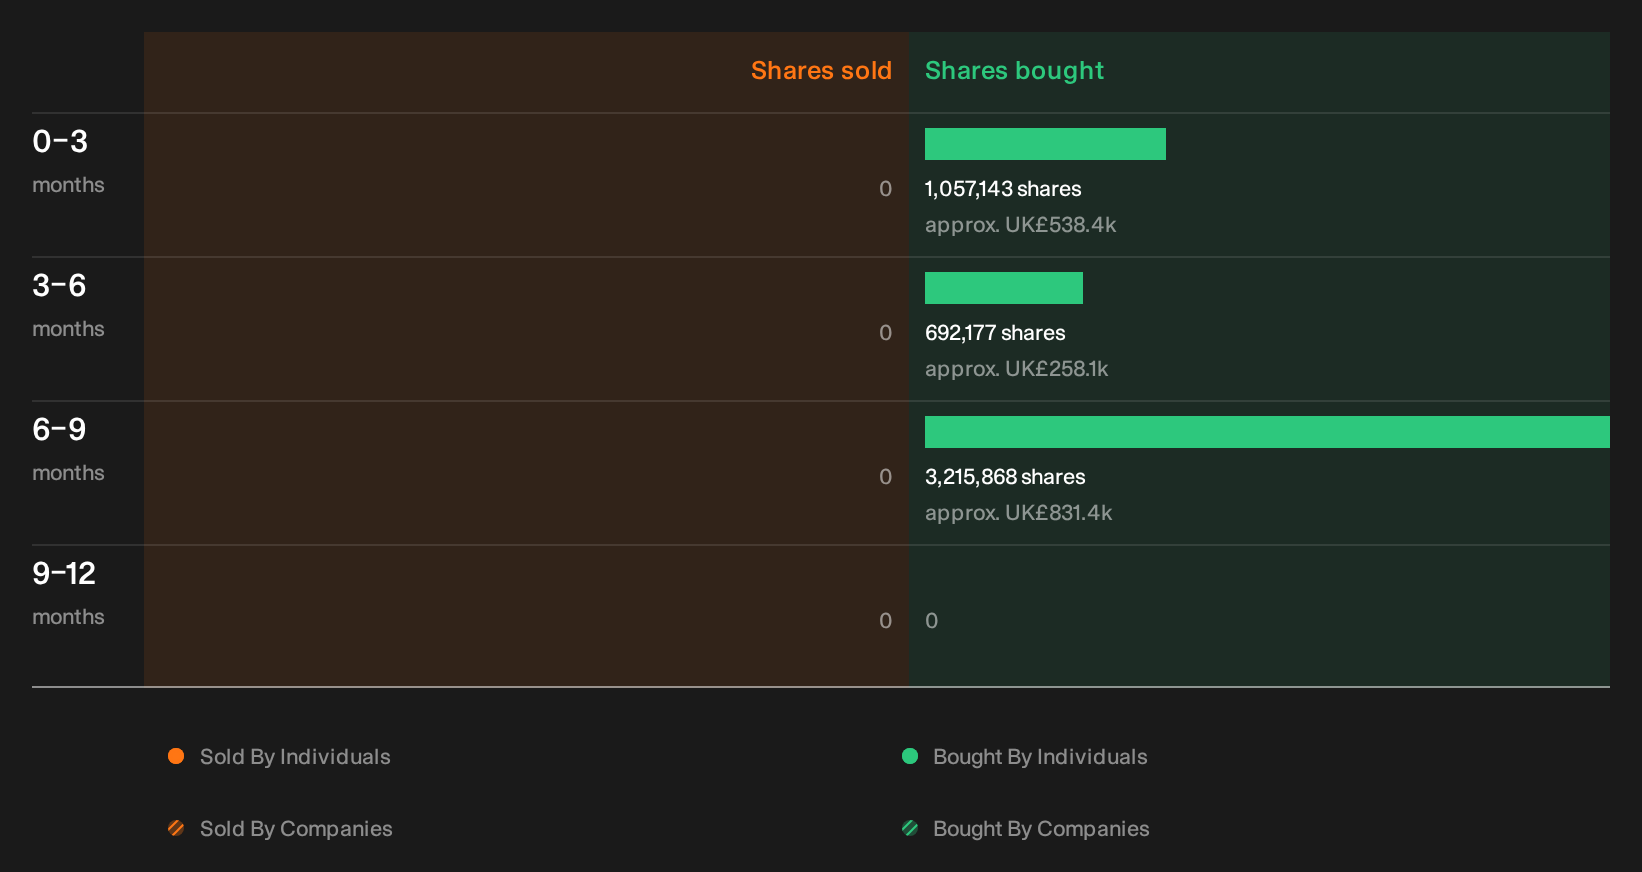The image size is (1642, 872).
Task: Click the 0-3 months green bought bar
Action: 1045,144
